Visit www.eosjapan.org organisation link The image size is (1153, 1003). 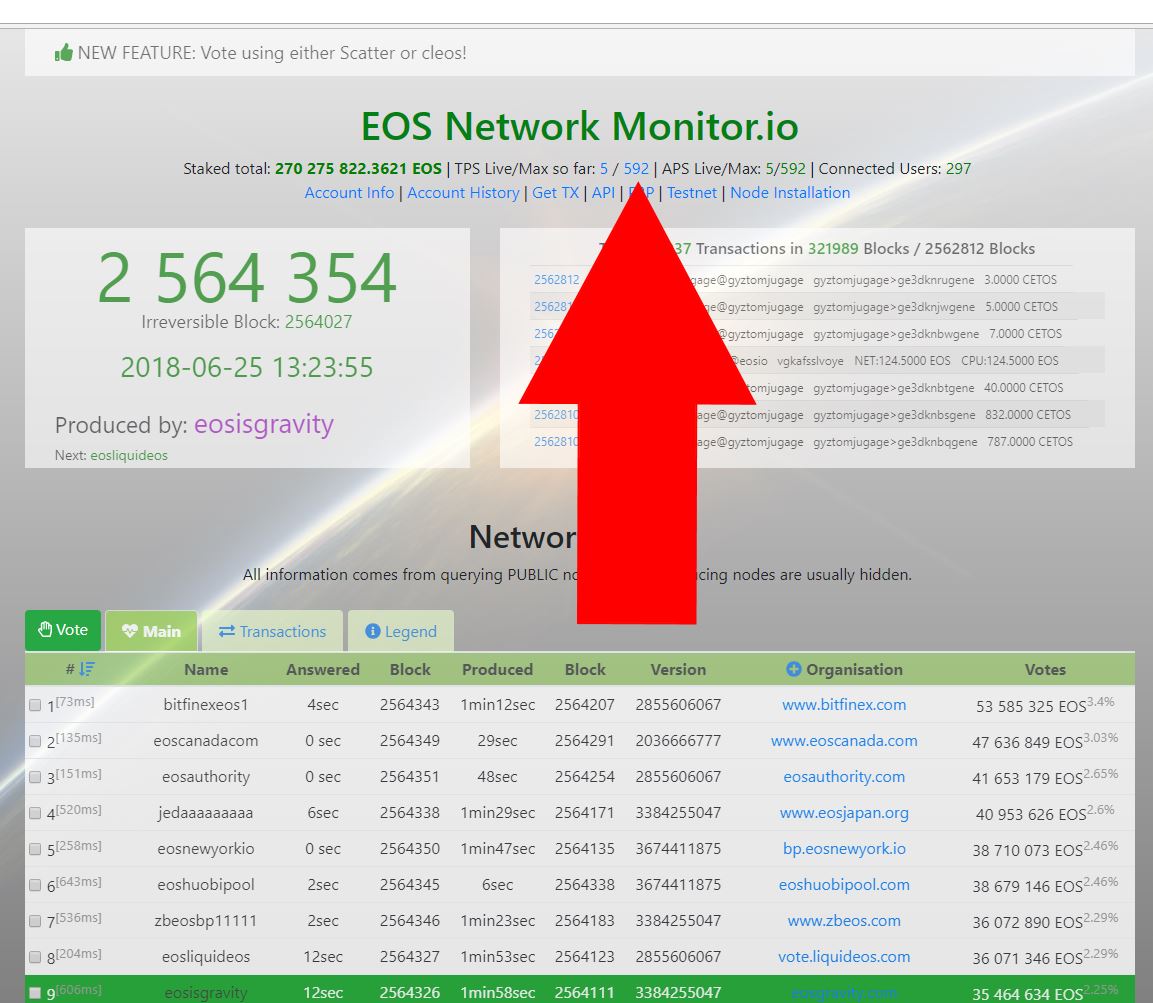[x=844, y=813]
